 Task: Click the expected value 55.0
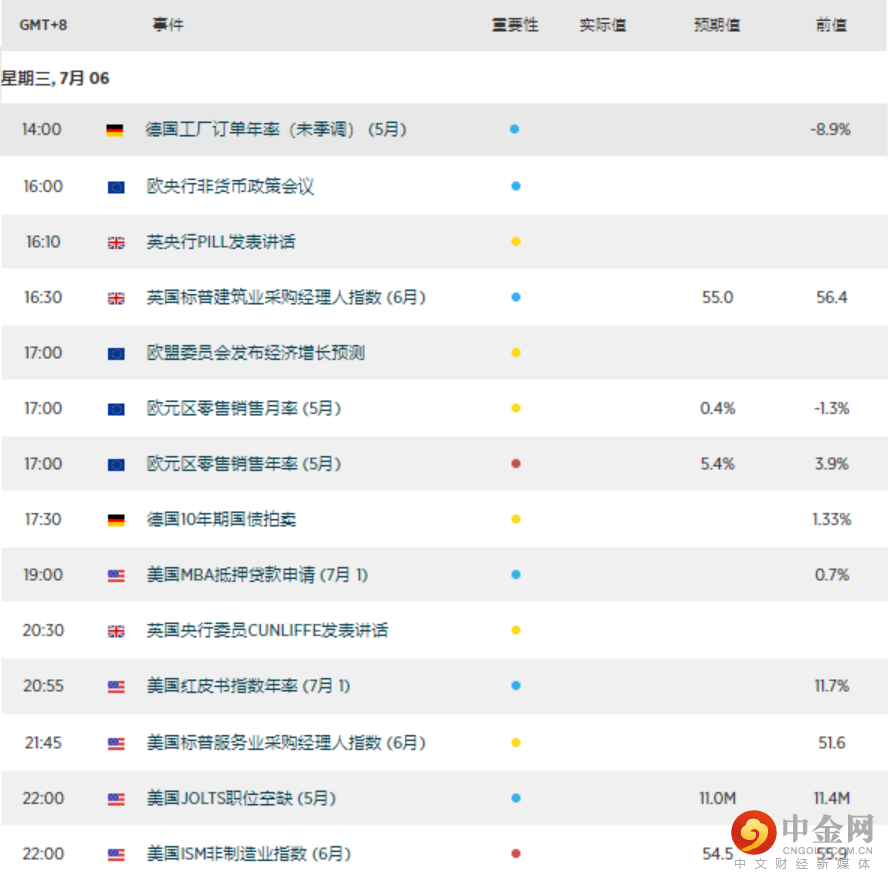(x=718, y=297)
